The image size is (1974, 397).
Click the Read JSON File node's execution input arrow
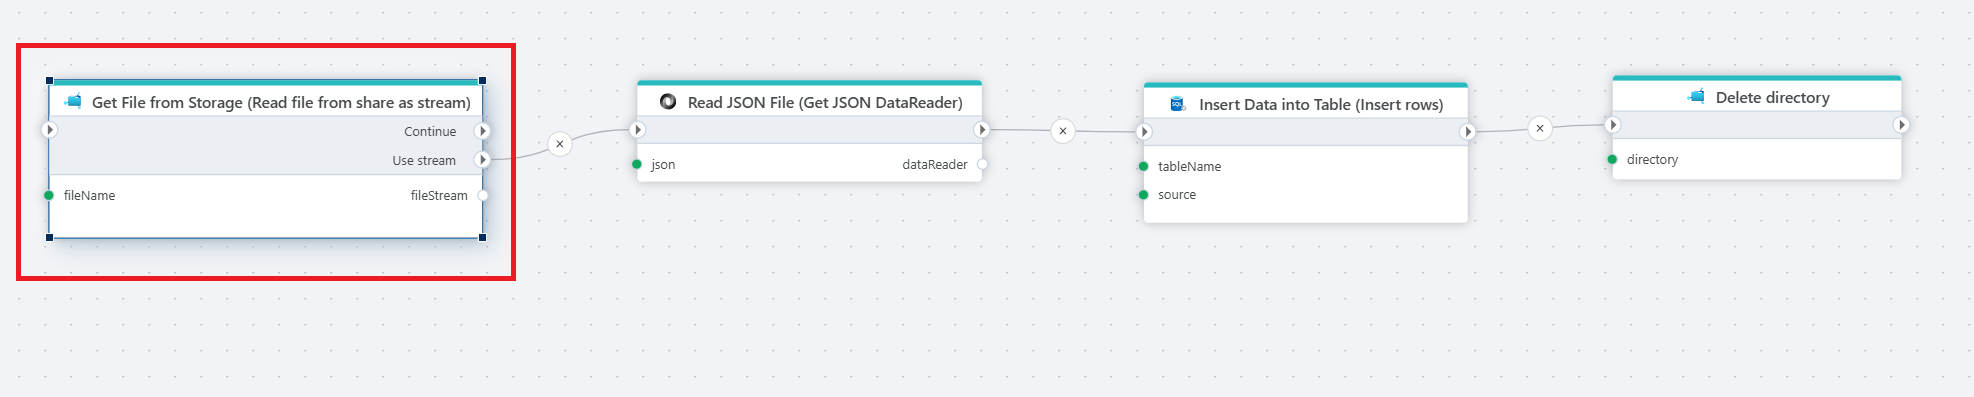[638, 130]
